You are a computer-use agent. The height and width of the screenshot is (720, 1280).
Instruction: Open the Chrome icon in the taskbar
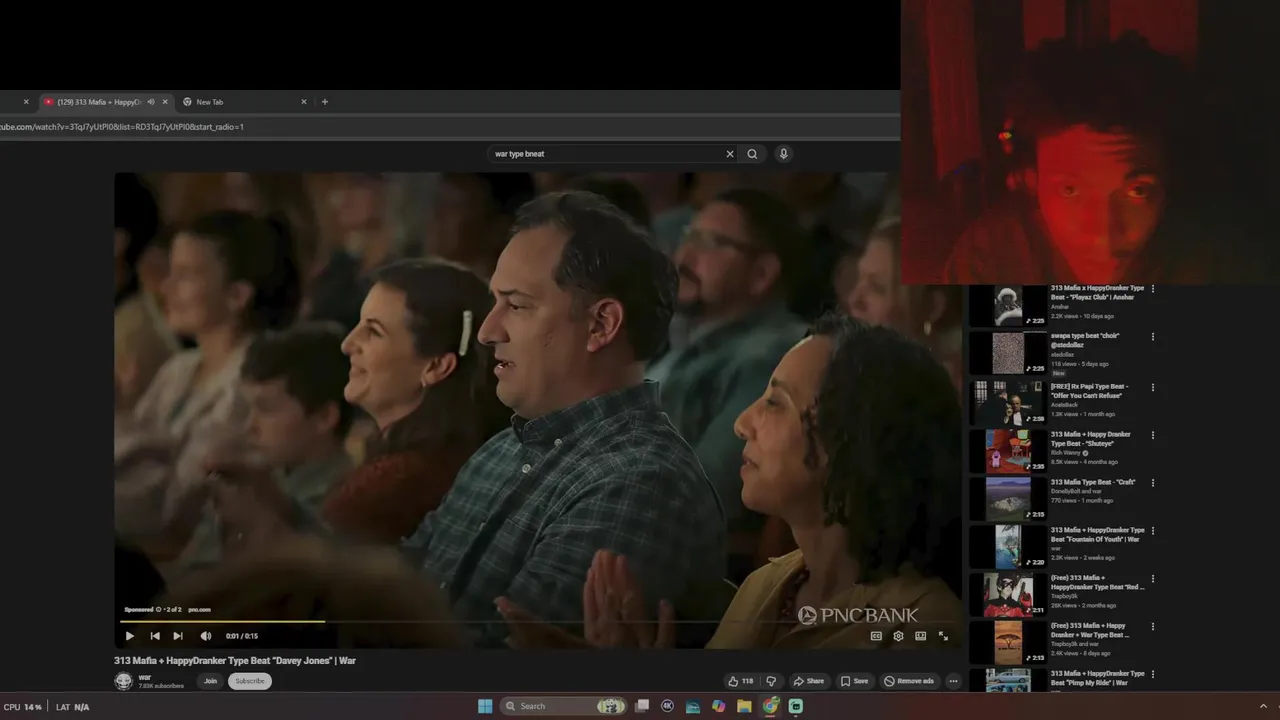click(770, 706)
